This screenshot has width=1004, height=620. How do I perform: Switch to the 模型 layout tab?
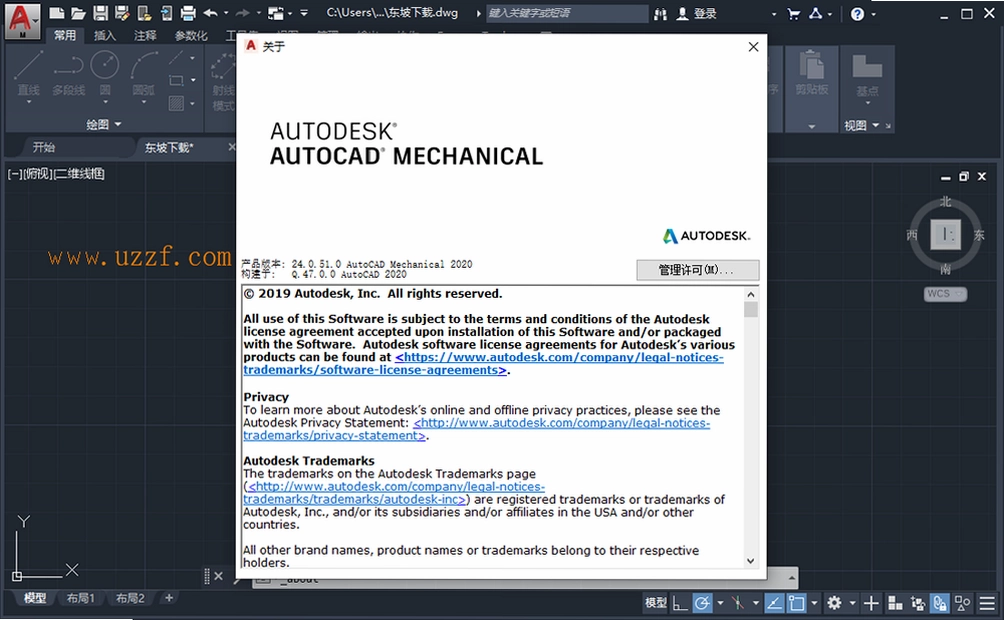click(x=35, y=598)
